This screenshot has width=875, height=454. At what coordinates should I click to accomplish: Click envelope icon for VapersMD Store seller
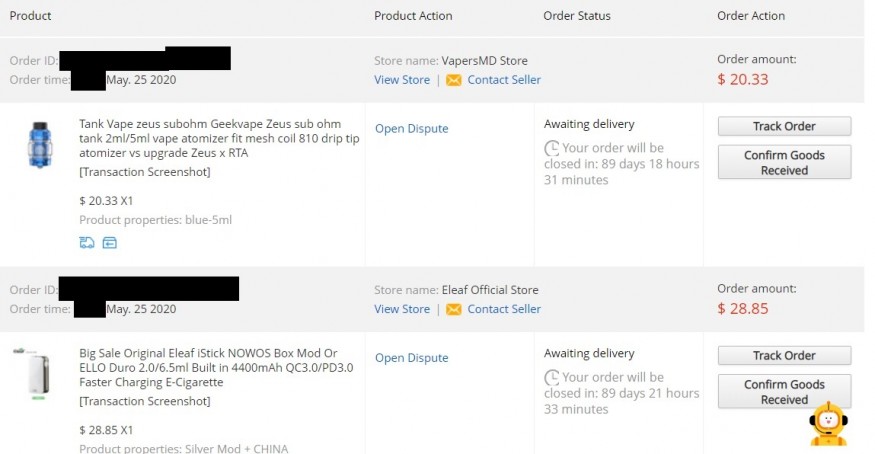click(x=454, y=80)
